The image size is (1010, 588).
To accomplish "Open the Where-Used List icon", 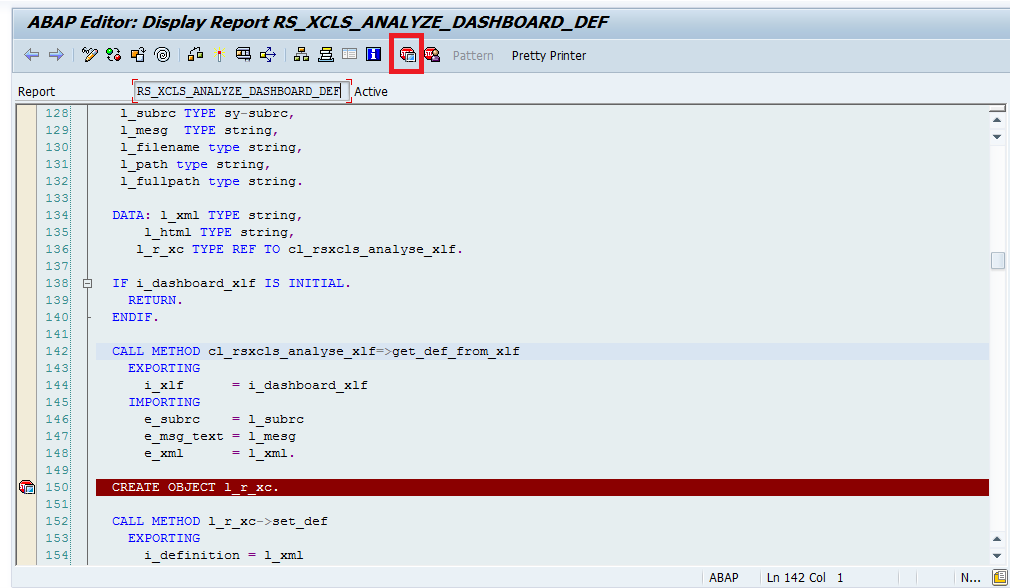I will [x=268, y=55].
